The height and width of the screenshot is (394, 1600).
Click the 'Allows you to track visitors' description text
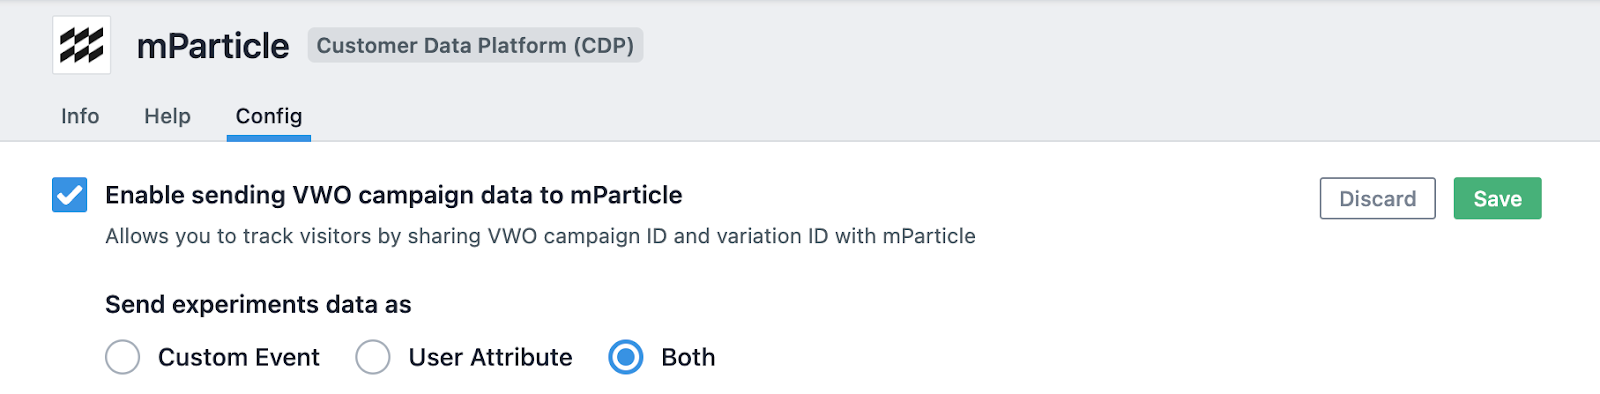540,236
